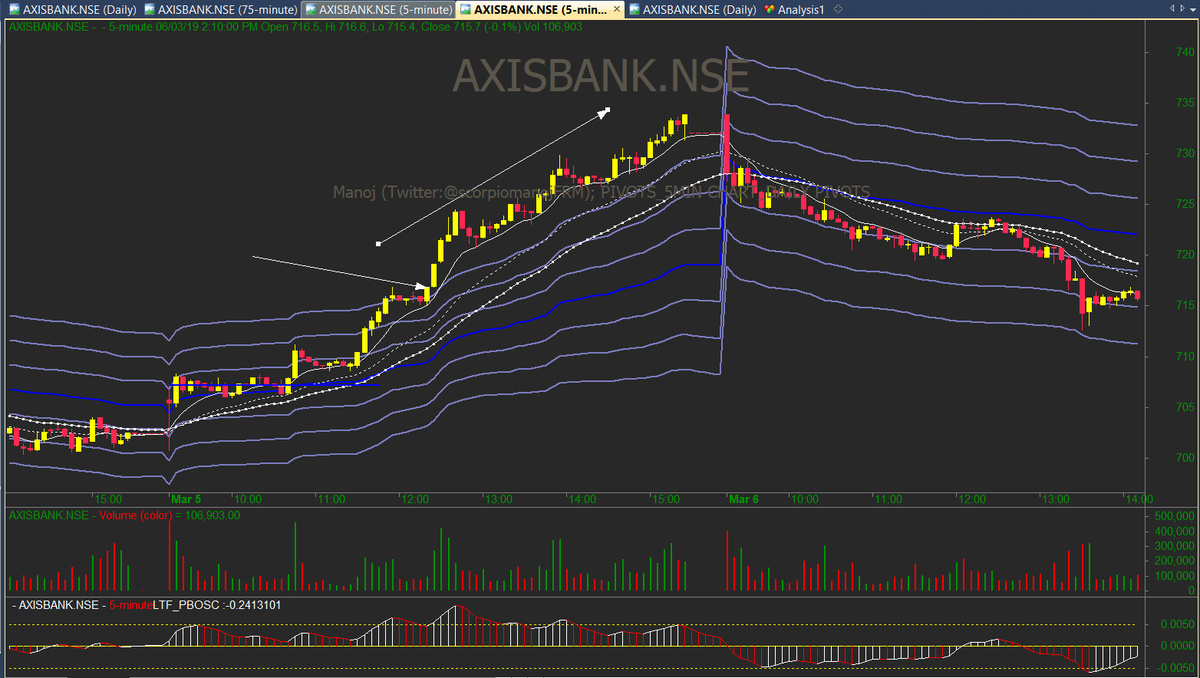Open the Daily tab next to Analysis1
This screenshot has width=1200, height=678.
[x=692, y=9]
